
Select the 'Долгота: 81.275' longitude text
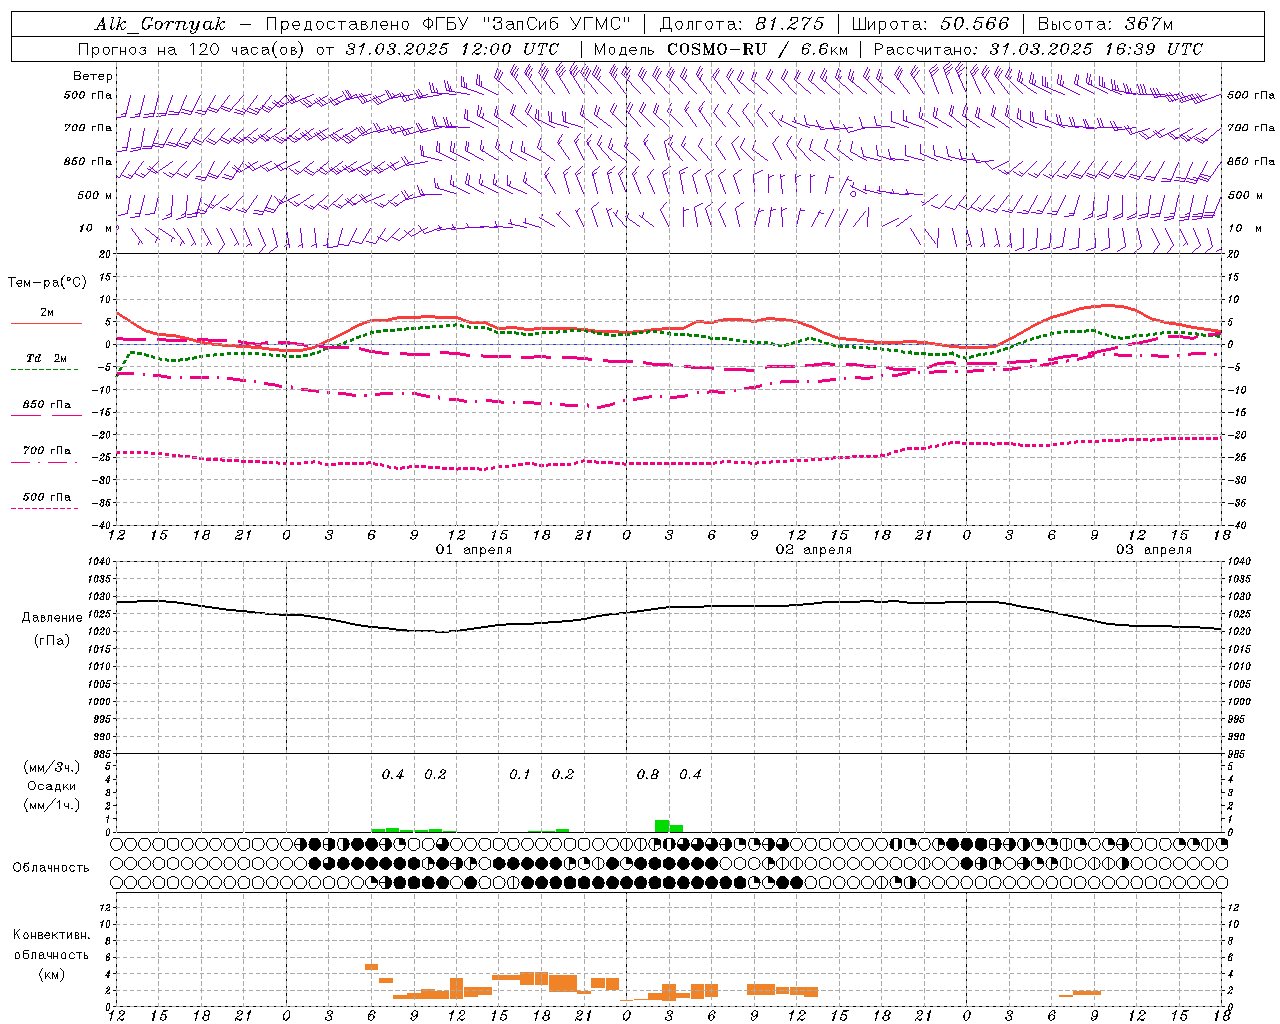click(742, 24)
